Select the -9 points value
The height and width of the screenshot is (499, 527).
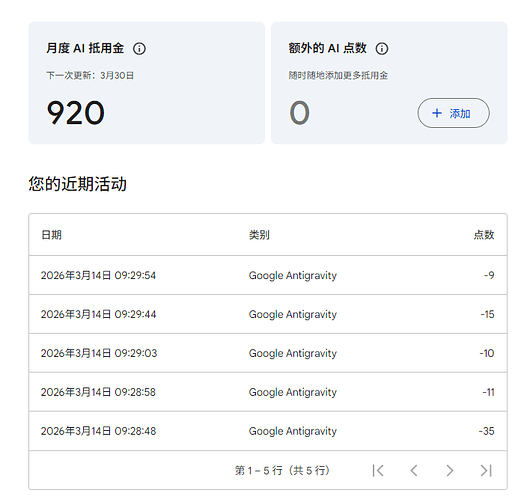tap(489, 276)
